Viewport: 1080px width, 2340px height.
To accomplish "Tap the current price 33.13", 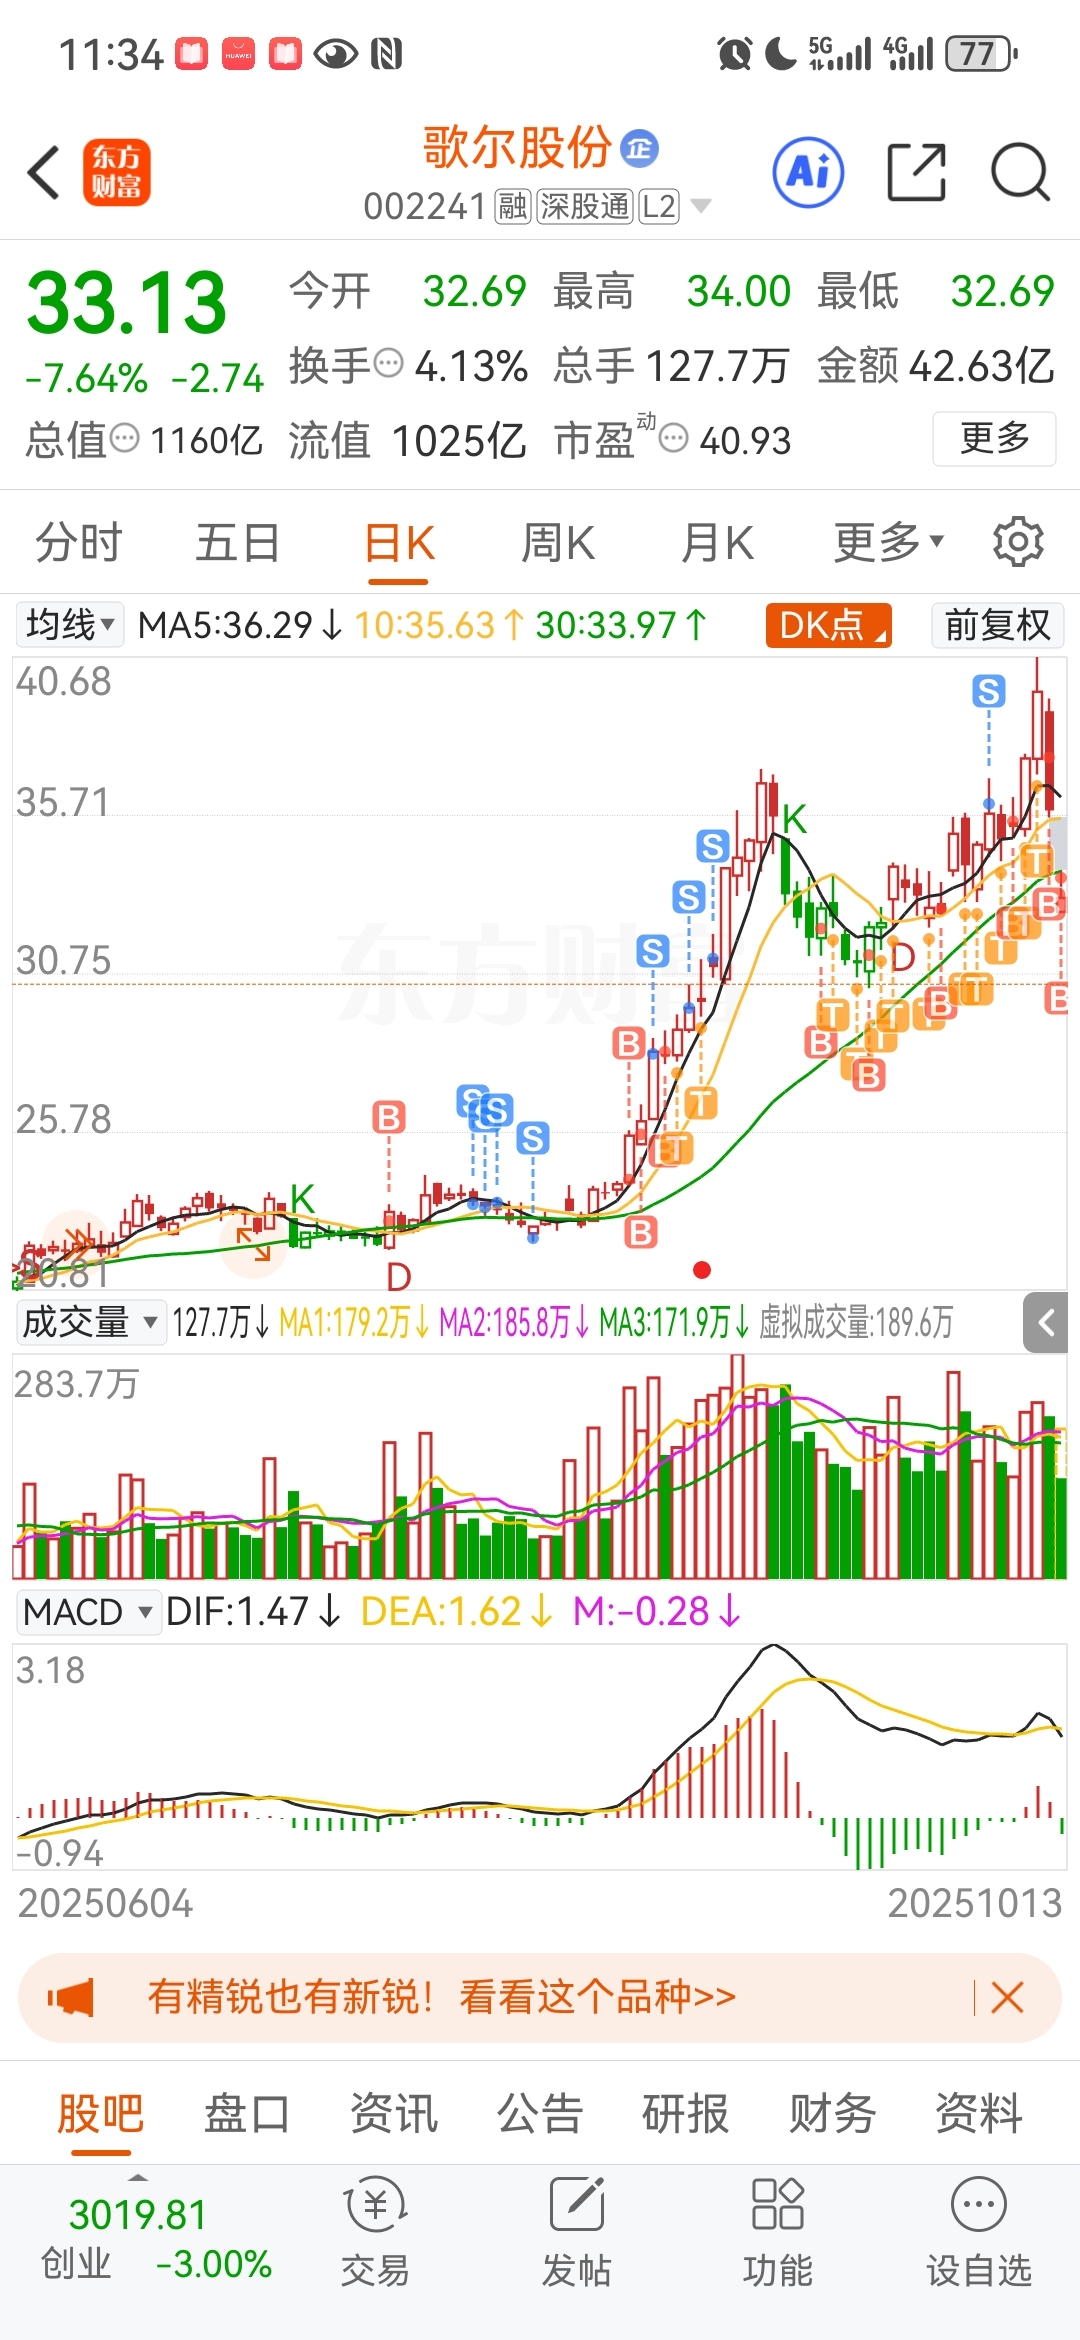I will coord(127,303).
